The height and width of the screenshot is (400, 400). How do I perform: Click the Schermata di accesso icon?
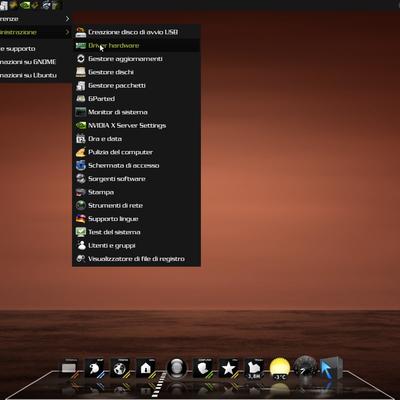pos(81,165)
